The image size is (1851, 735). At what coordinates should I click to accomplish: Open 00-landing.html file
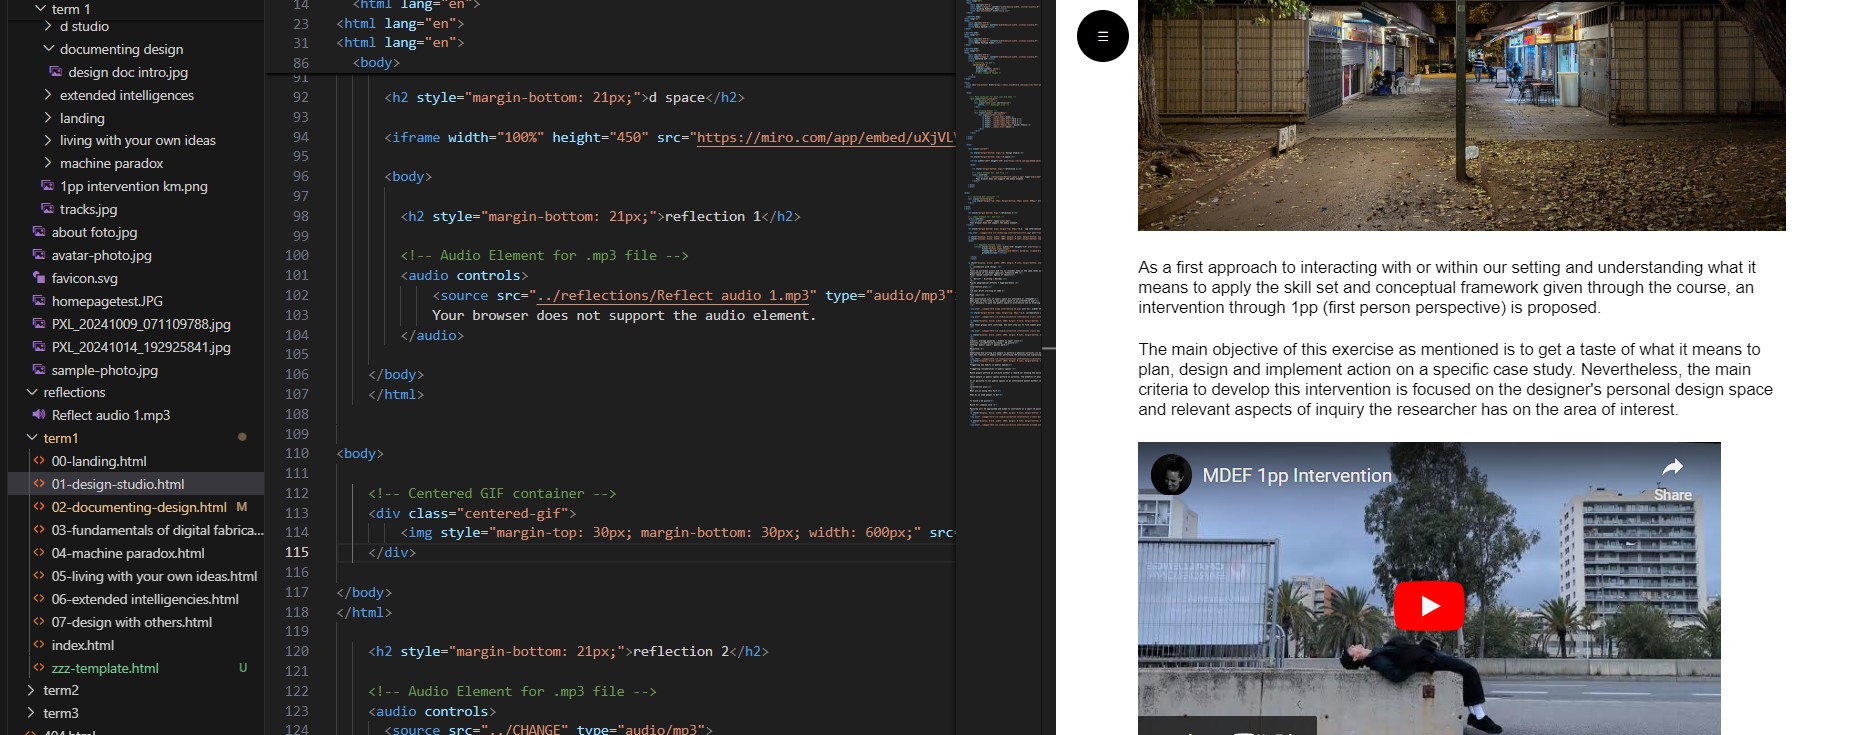point(98,461)
